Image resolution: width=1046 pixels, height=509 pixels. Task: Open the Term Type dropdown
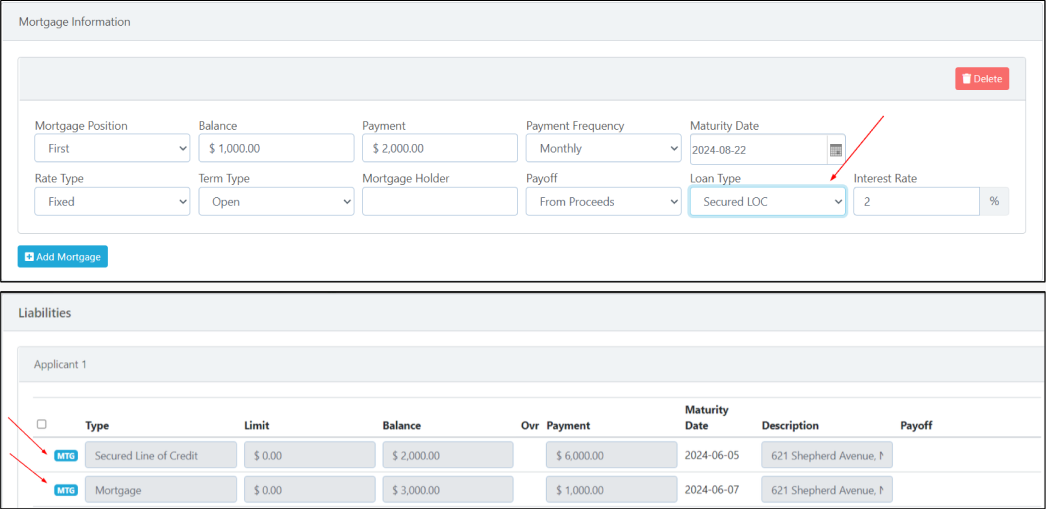(276, 202)
